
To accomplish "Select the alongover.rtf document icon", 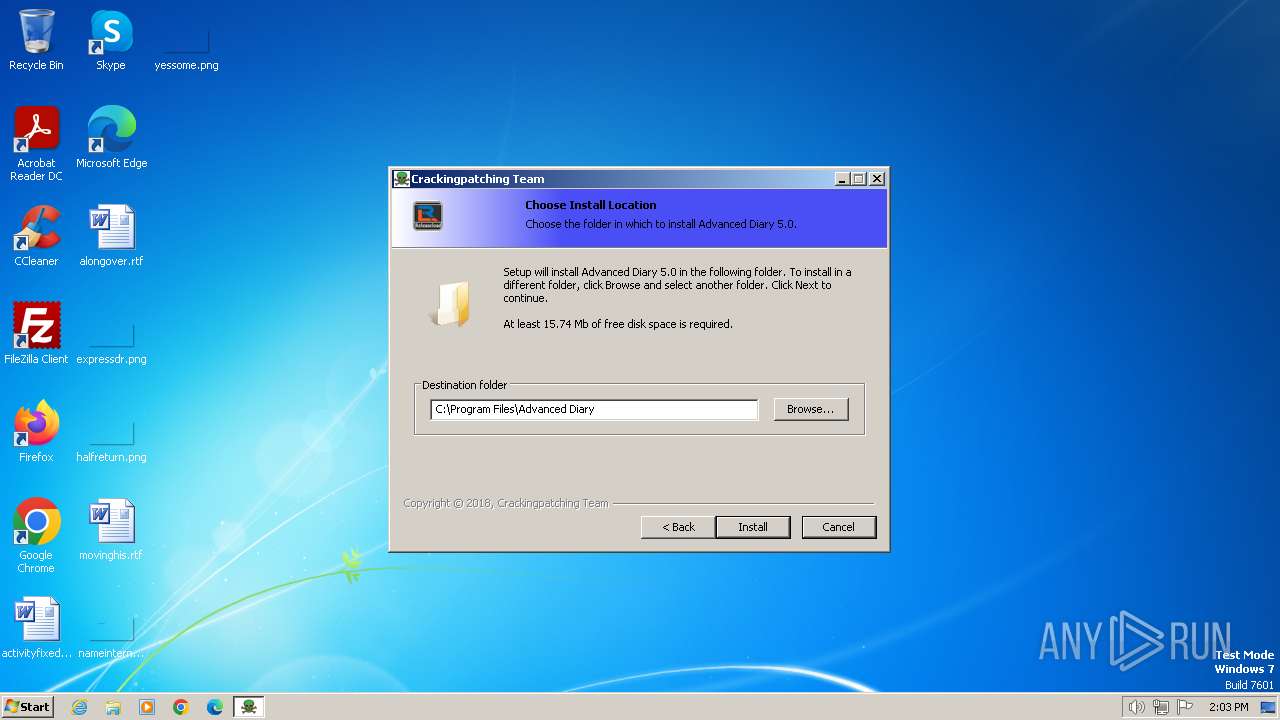I will [111, 236].
